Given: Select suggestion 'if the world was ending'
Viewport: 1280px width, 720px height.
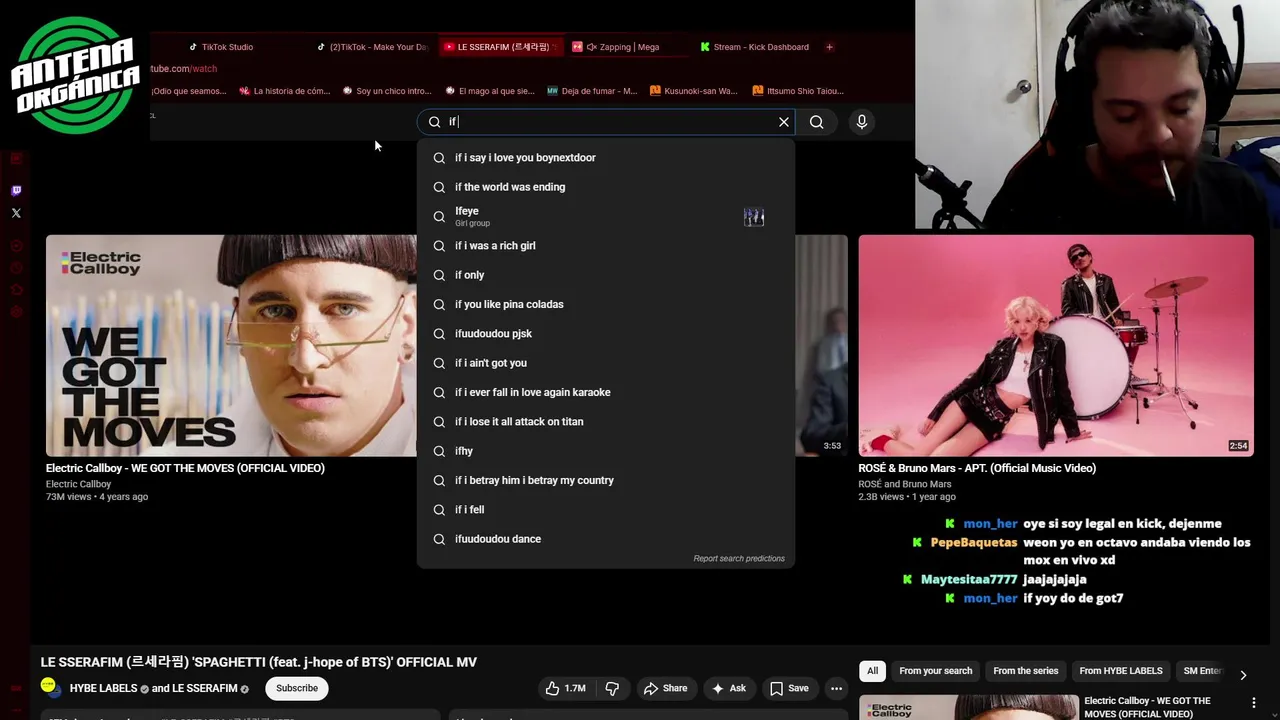Looking at the screenshot, I should [x=606, y=187].
